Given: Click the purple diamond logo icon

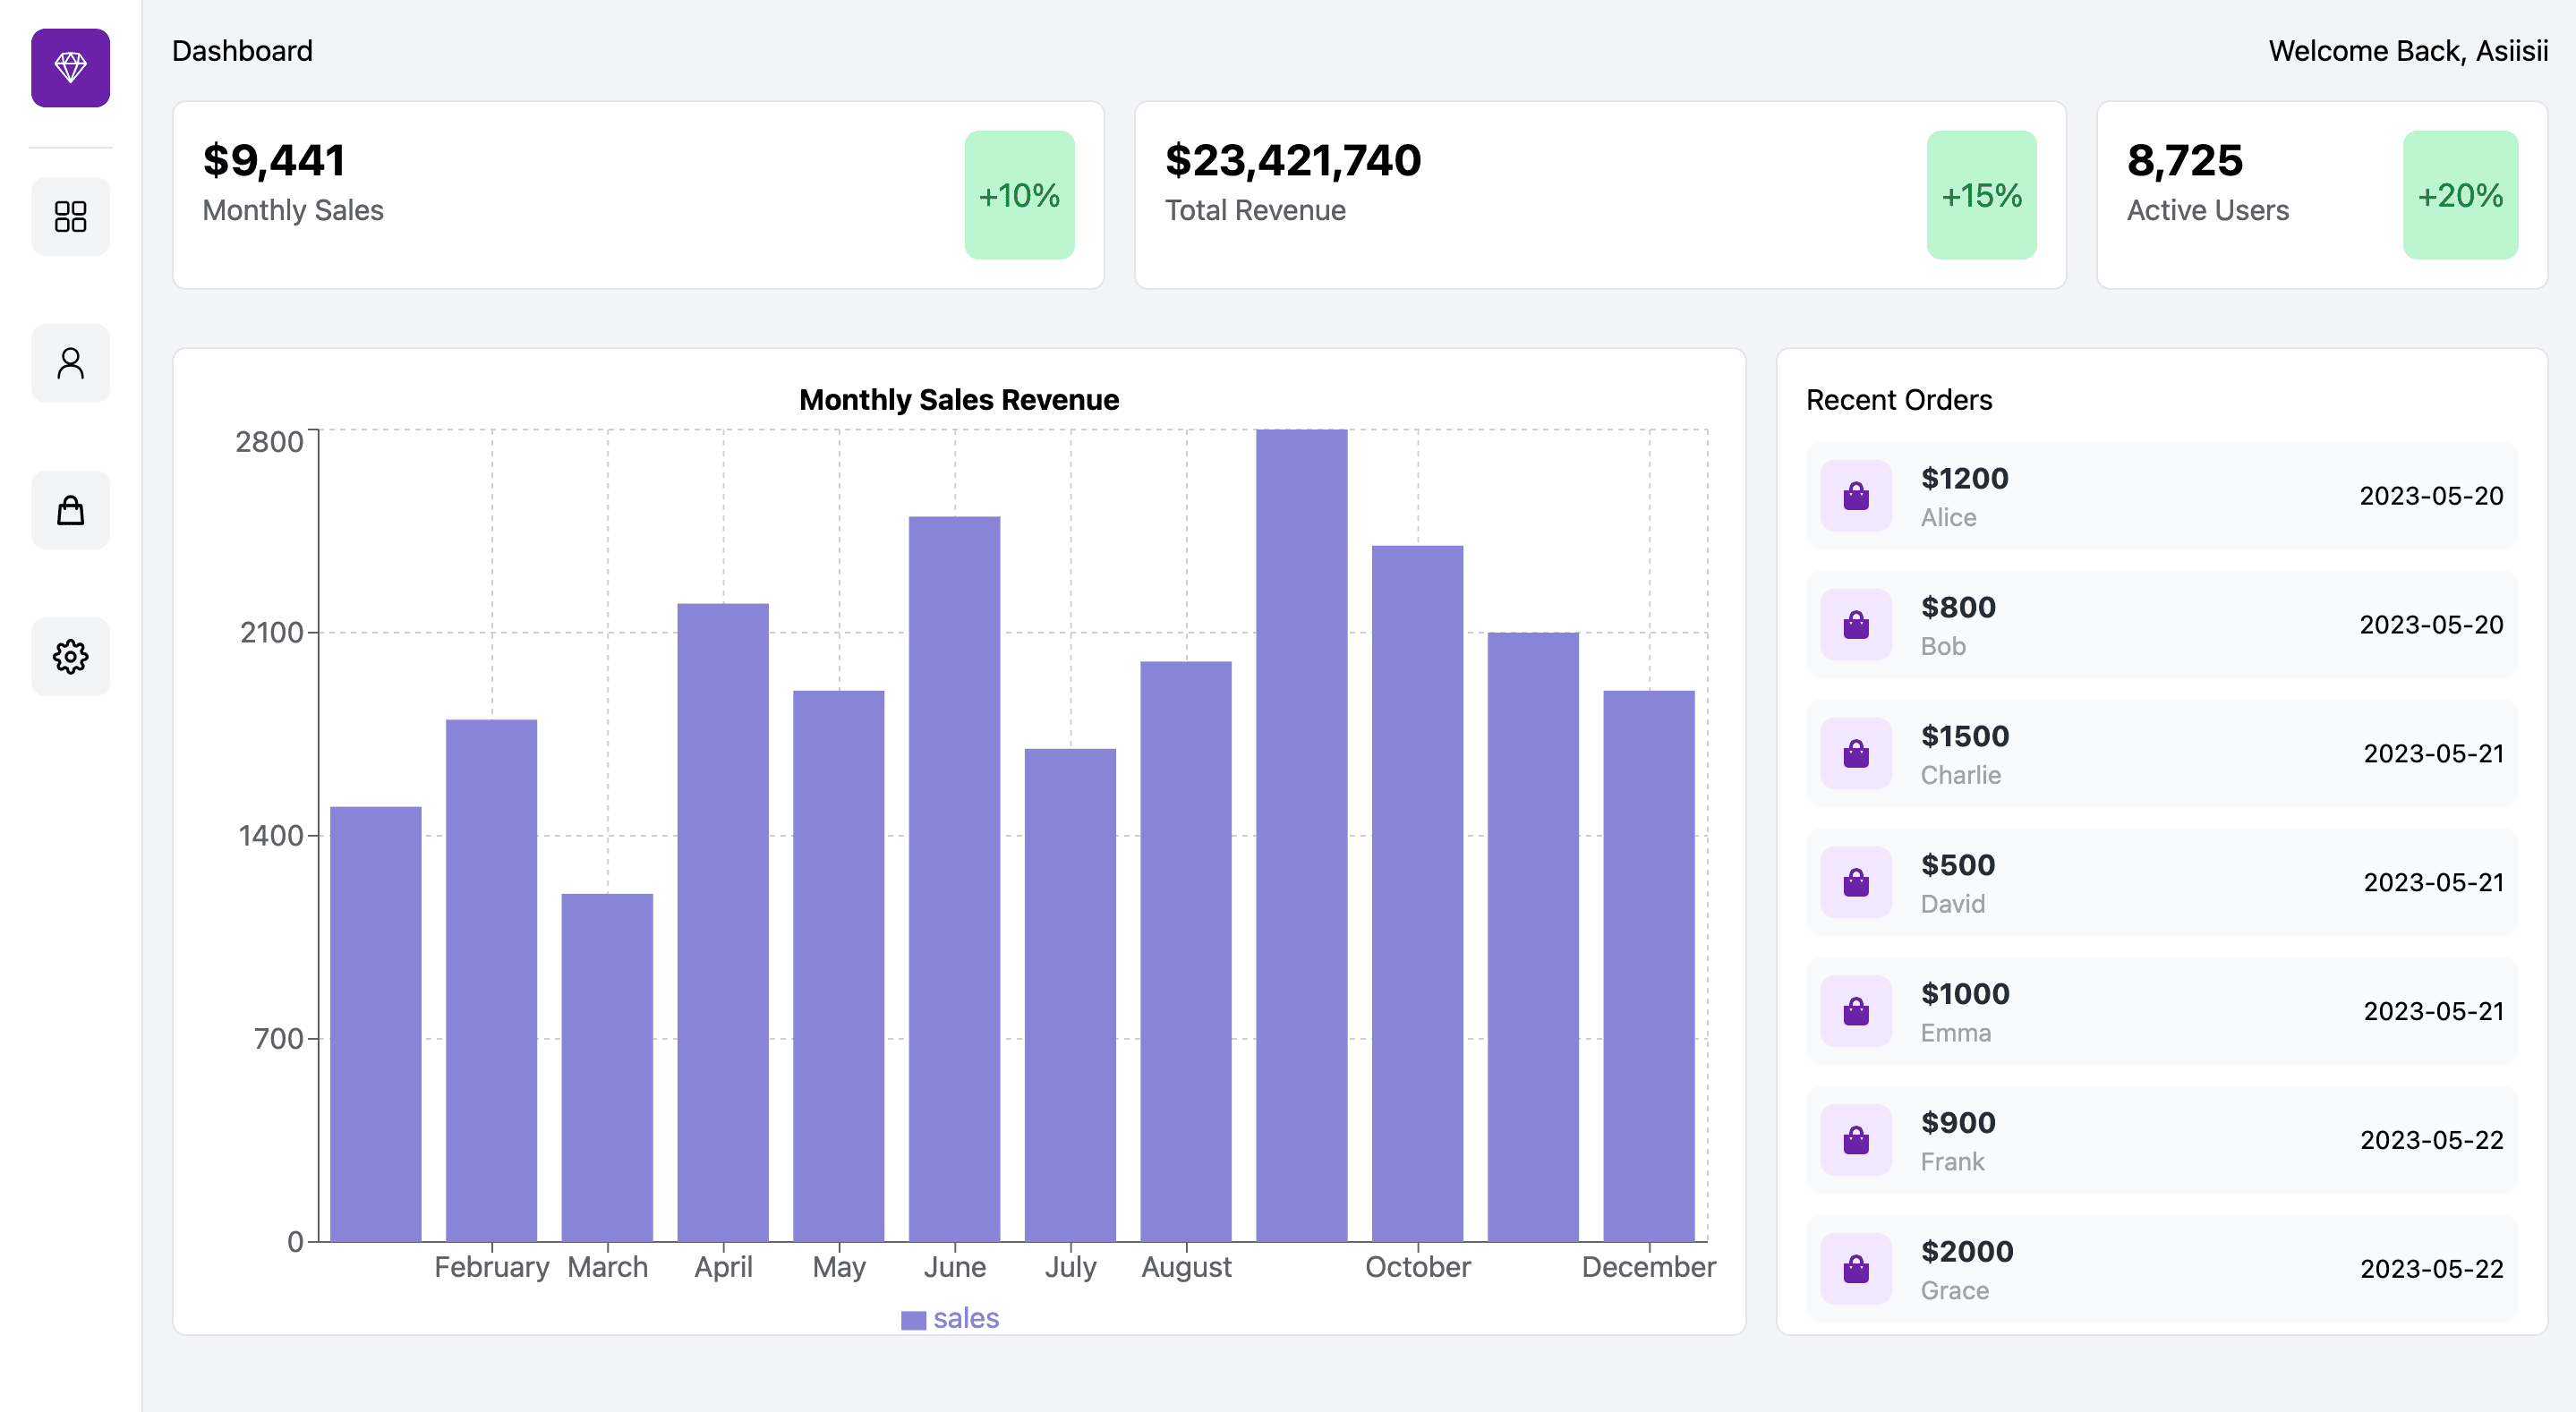Looking at the screenshot, I should pos(70,68).
